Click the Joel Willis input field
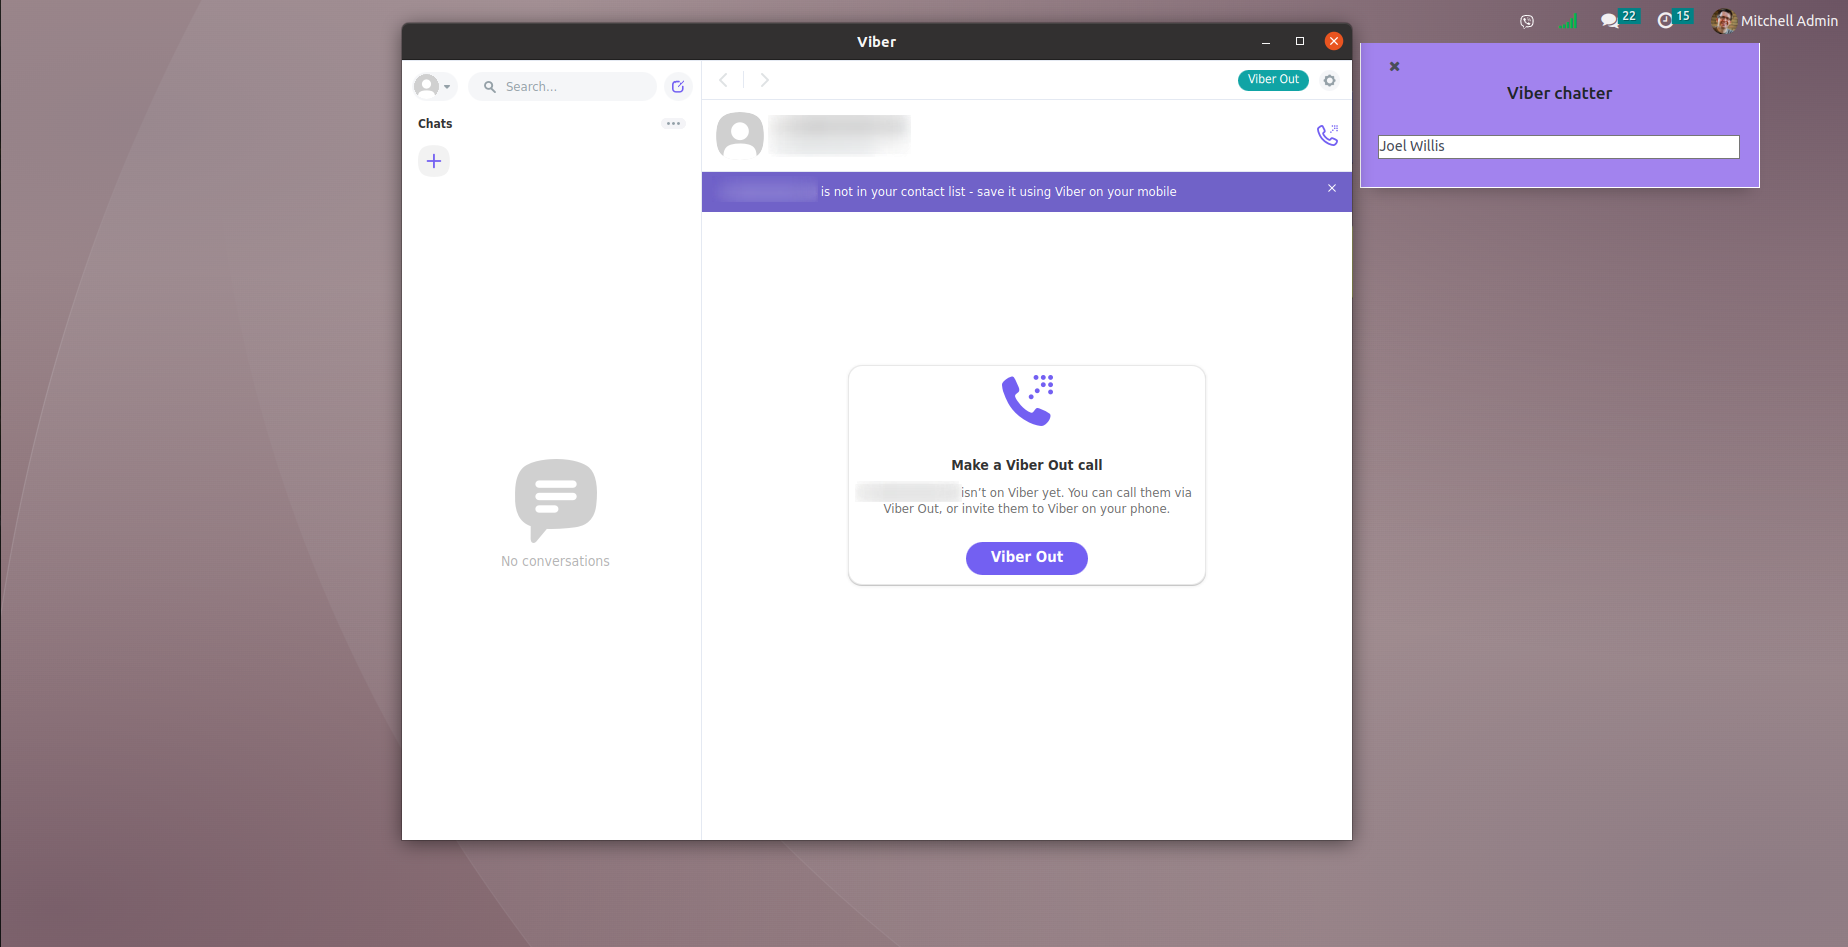1848x947 pixels. point(1558,147)
